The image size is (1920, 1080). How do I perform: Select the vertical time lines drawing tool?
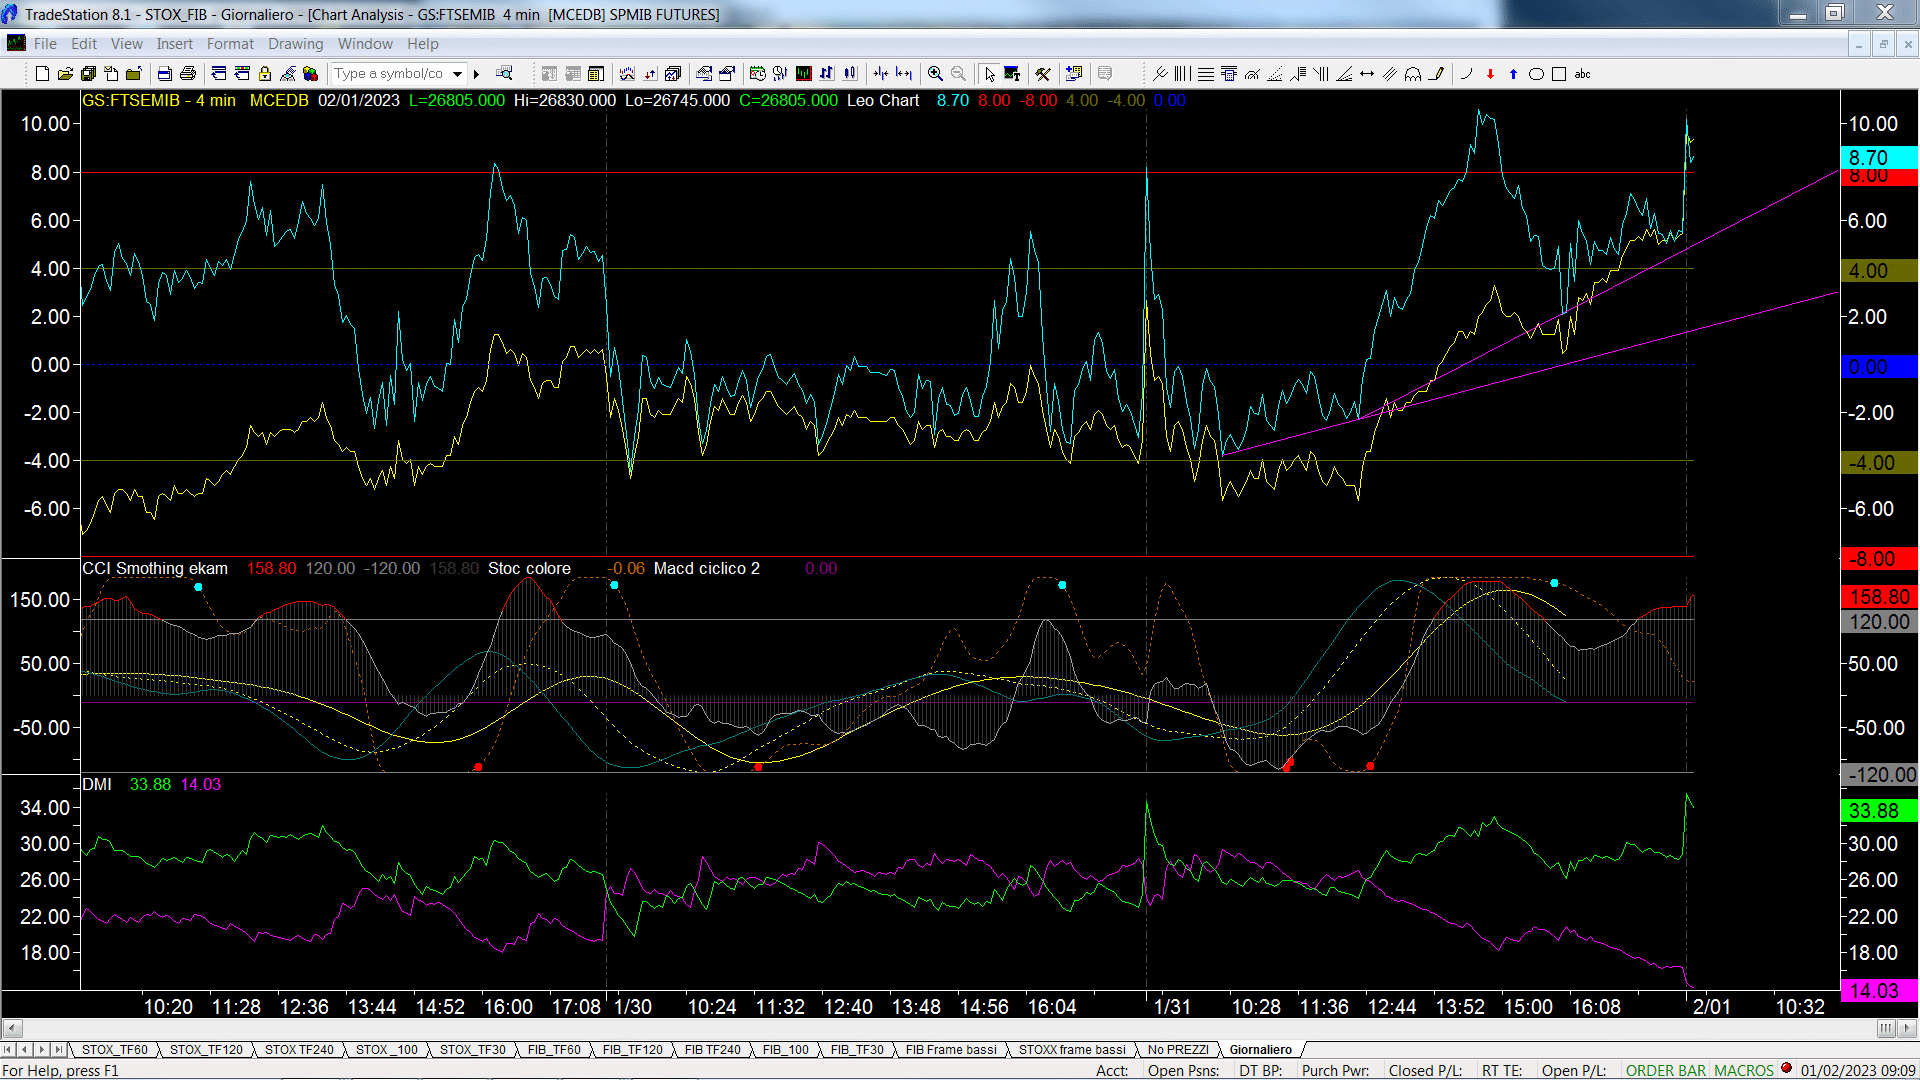point(1182,74)
